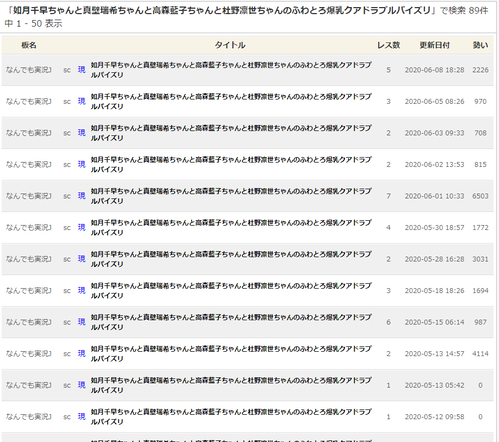Select the date 2020-05-12 09:58
This screenshot has height=442, width=499.
click(434, 417)
